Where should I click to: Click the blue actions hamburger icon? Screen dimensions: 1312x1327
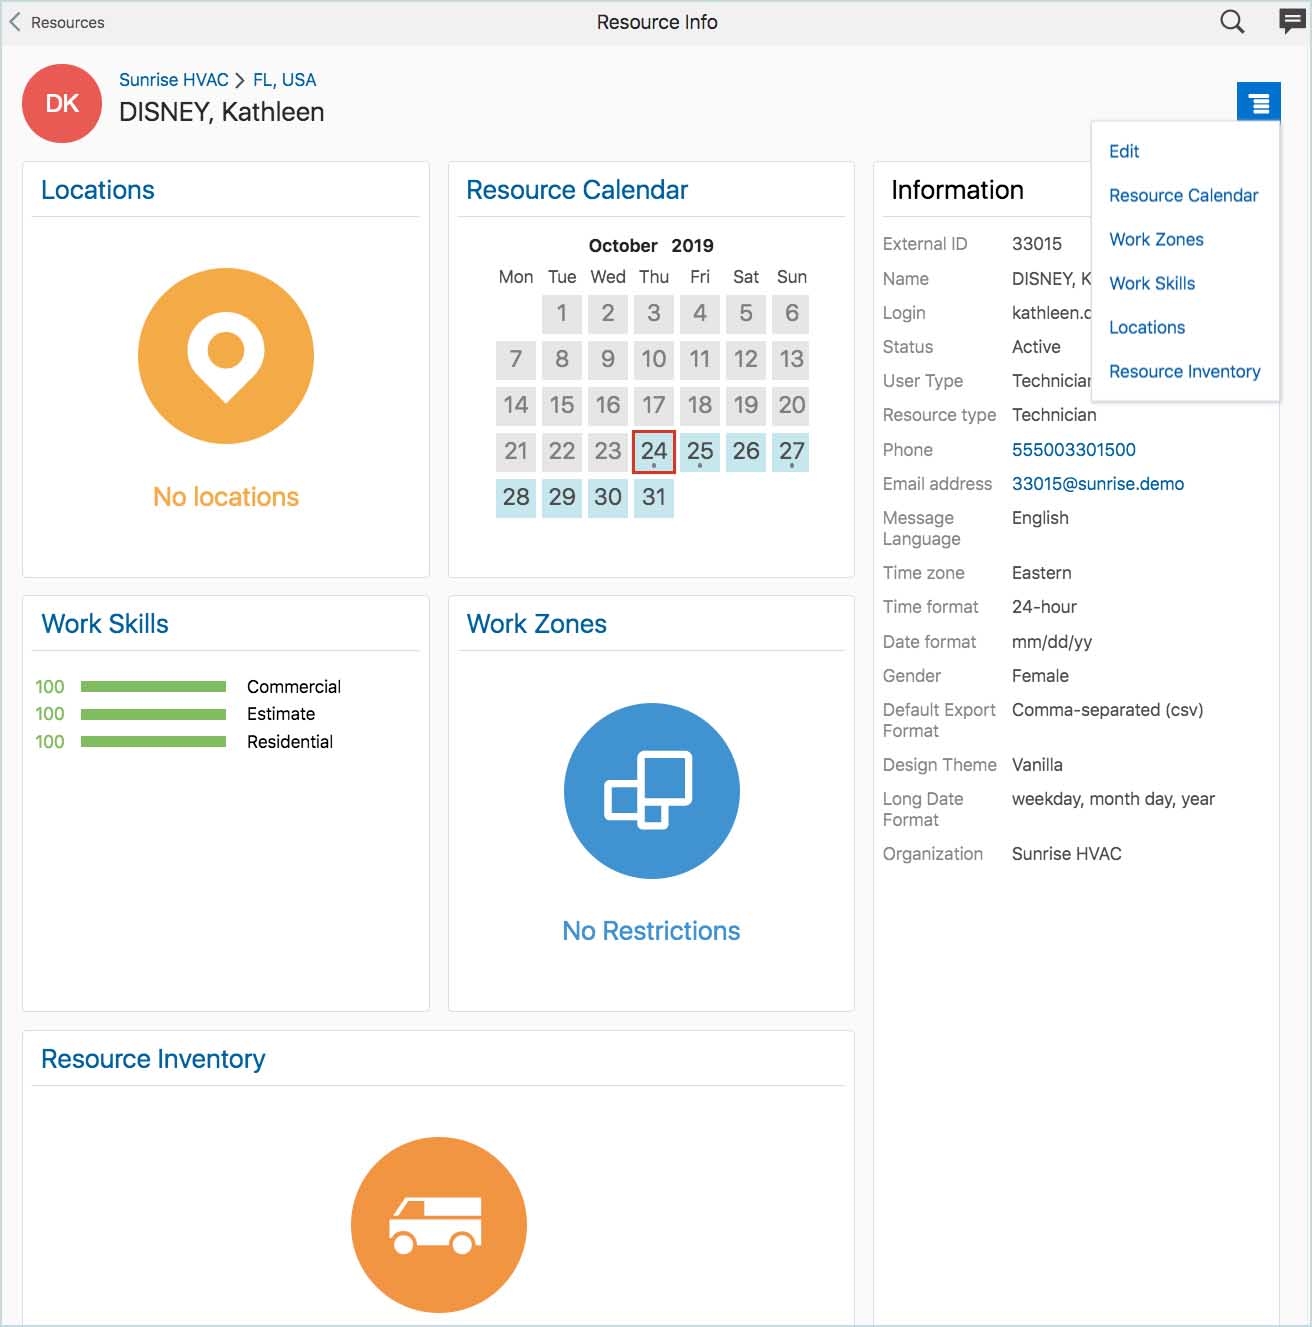1258,100
